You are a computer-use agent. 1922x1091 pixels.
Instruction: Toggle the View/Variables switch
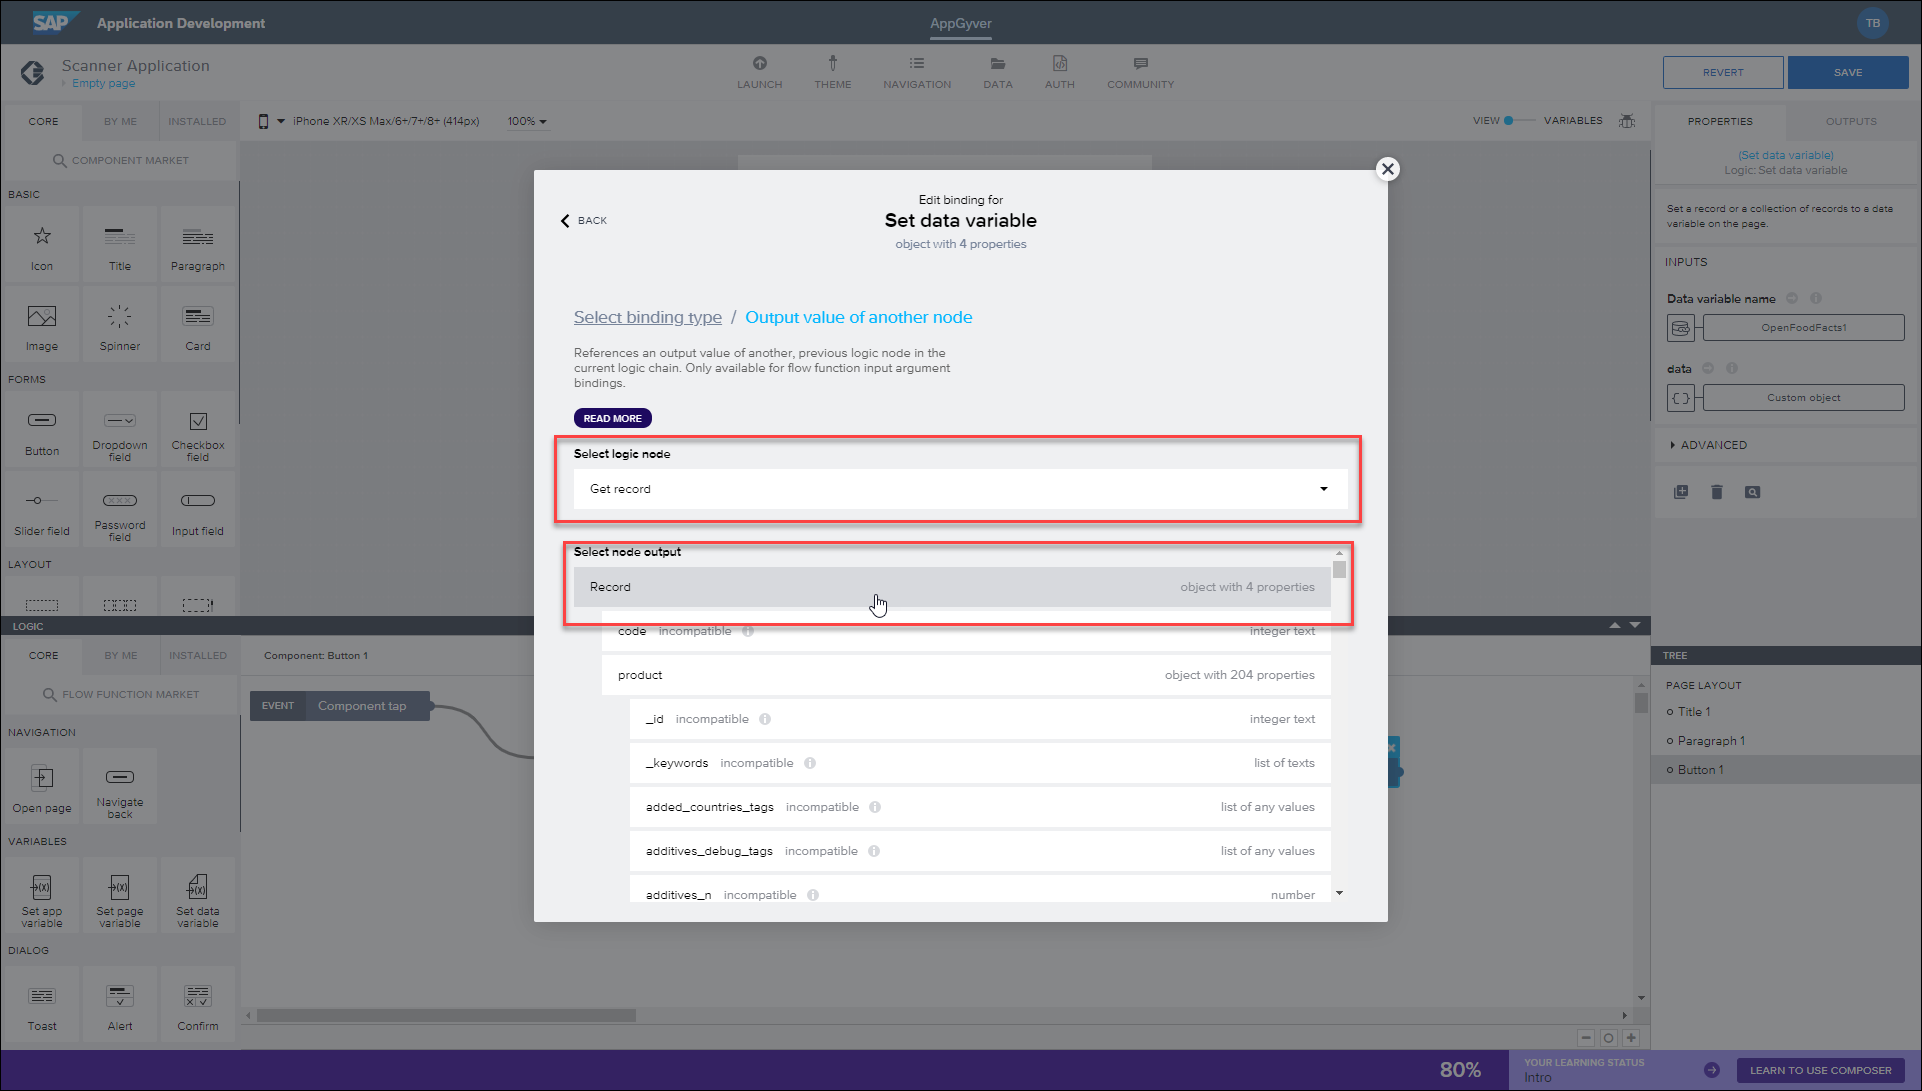click(x=1518, y=121)
